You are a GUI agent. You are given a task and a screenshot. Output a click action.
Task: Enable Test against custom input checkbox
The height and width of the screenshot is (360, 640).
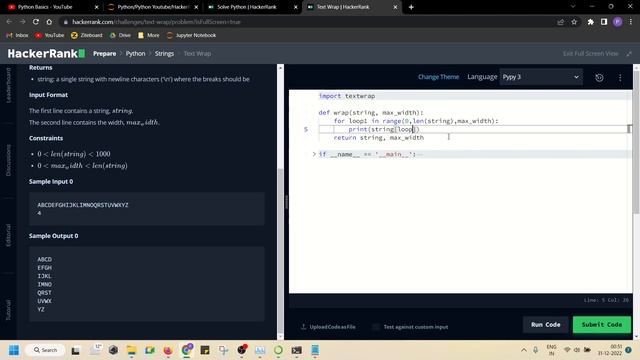[x=376, y=327]
